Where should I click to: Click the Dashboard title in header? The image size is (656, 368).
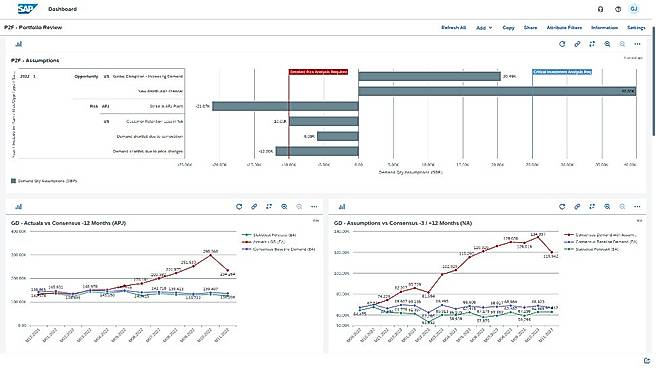coord(62,9)
